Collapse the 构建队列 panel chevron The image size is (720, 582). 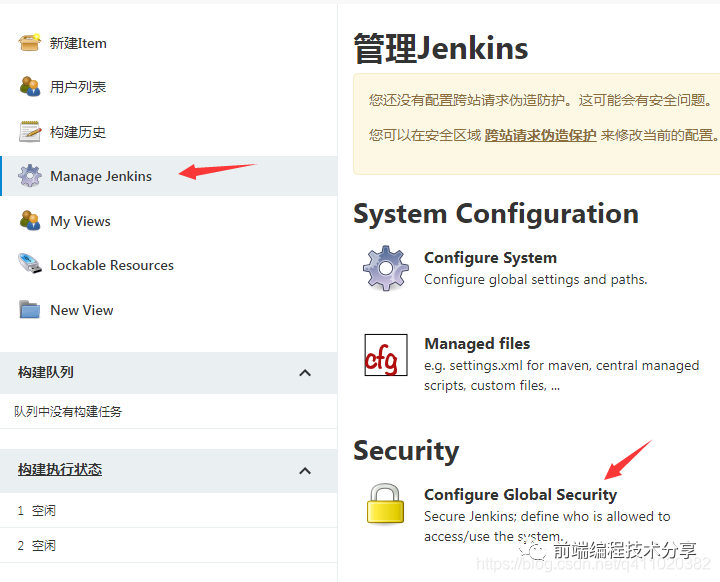(305, 373)
